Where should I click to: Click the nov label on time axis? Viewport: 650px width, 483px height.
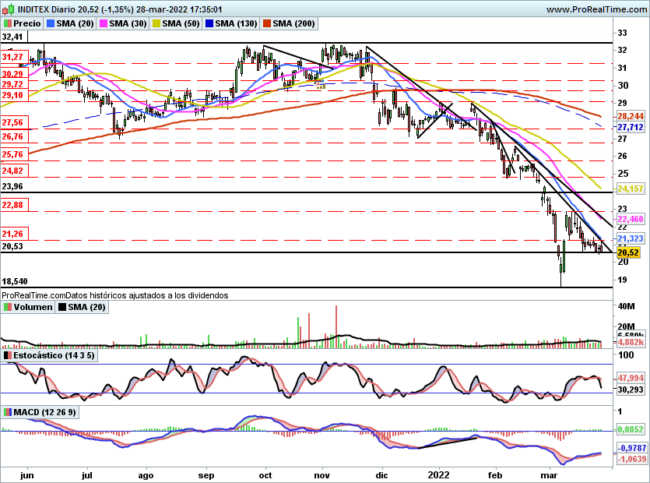(x=322, y=475)
